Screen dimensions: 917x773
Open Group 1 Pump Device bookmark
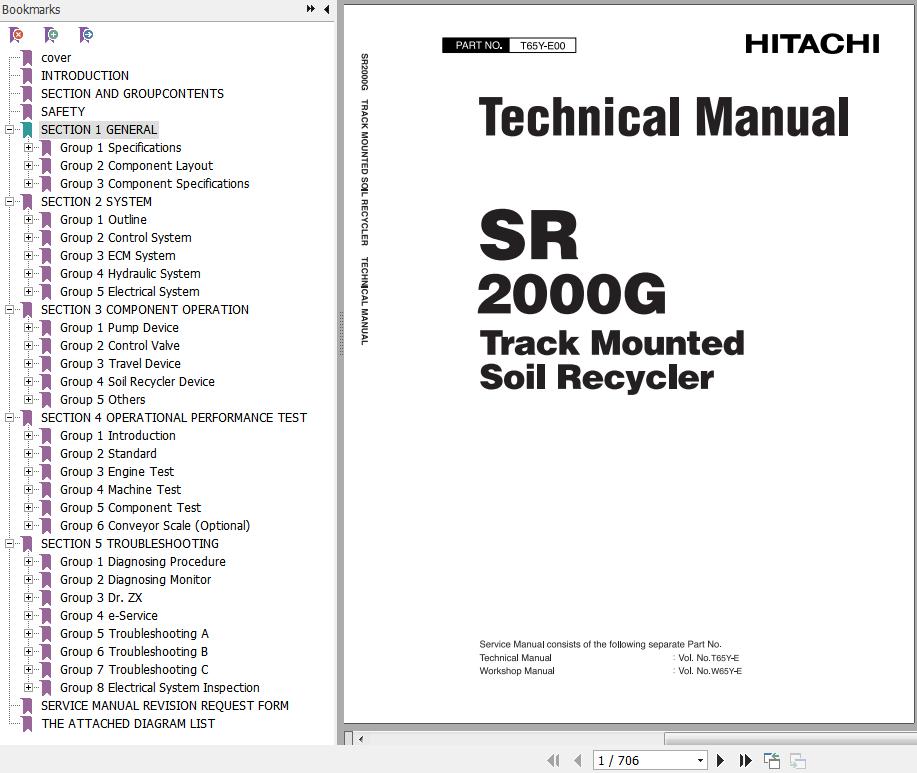(x=119, y=328)
